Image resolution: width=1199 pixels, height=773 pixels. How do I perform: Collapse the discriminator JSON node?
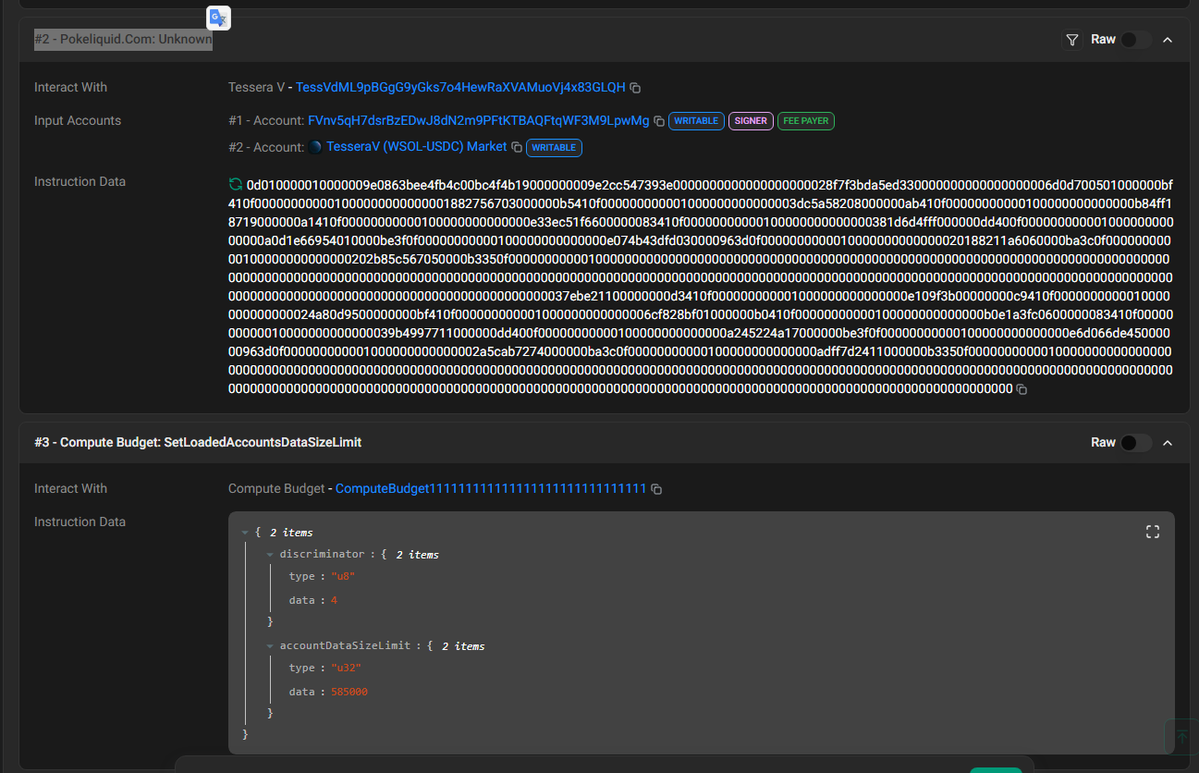[x=270, y=554]
